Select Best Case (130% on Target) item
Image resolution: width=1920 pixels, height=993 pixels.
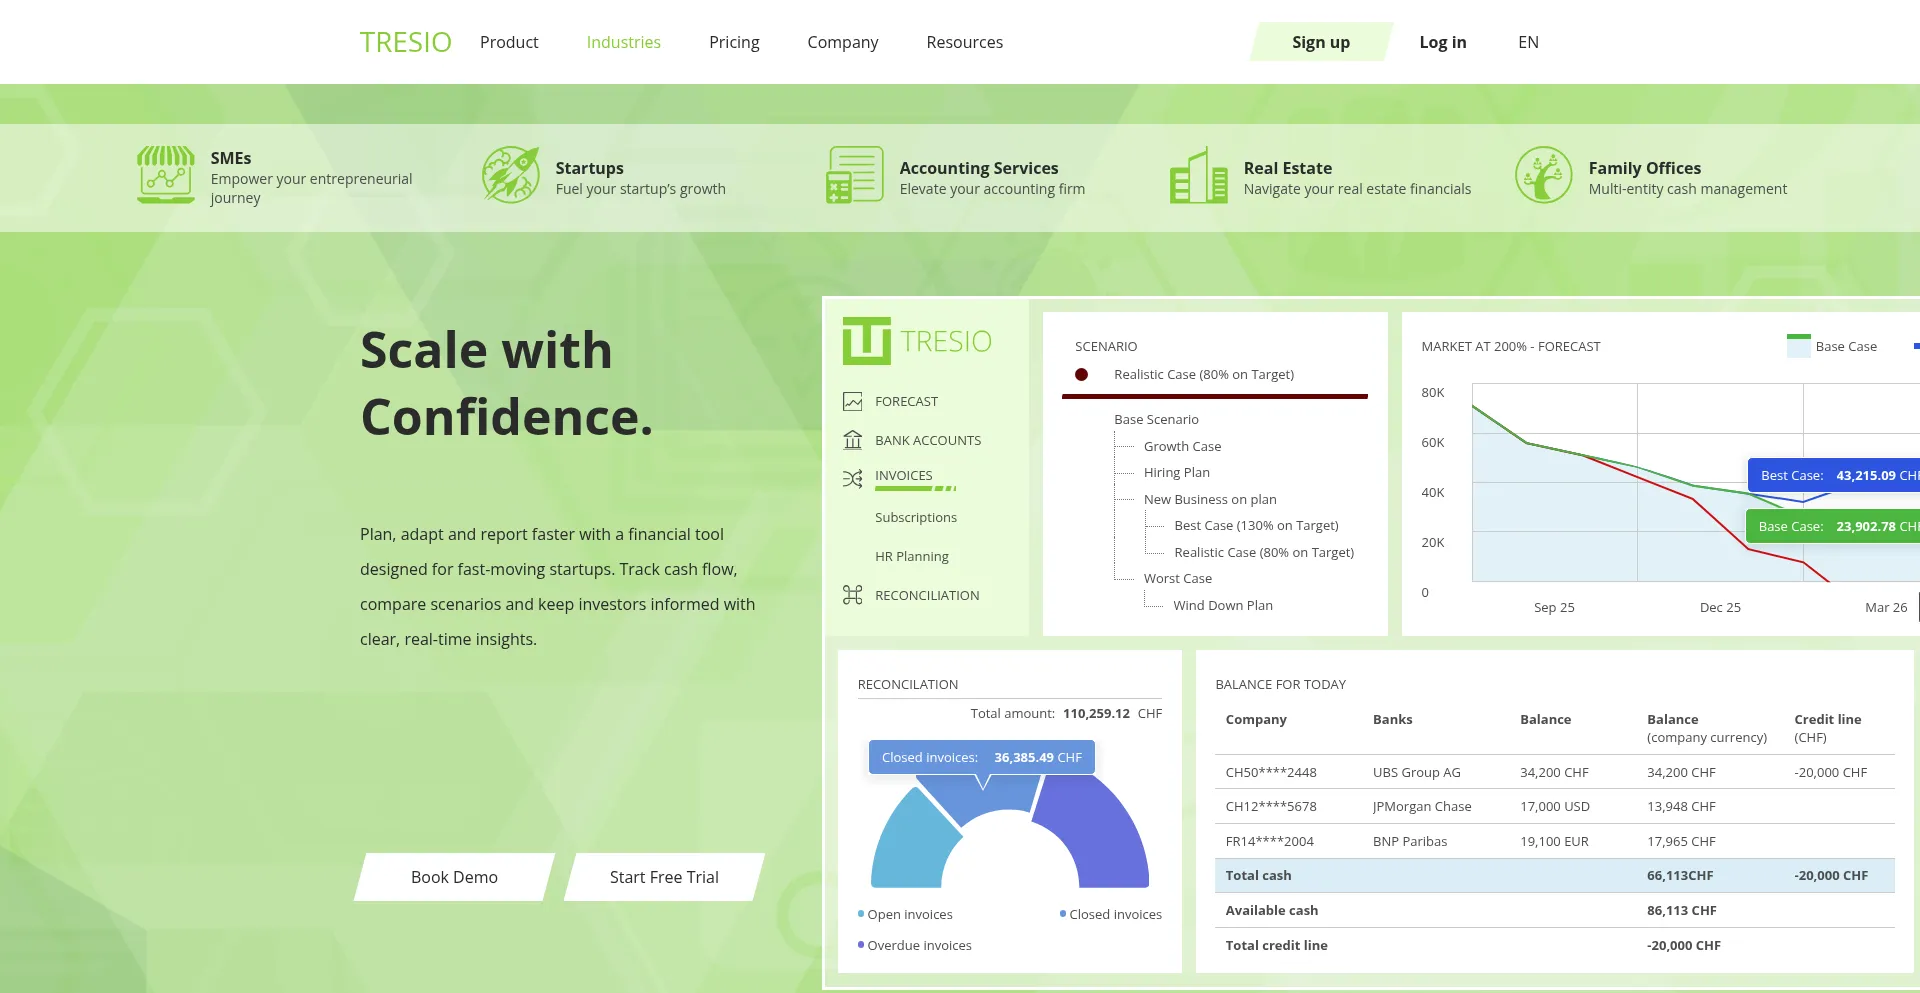pos(1256,526)
